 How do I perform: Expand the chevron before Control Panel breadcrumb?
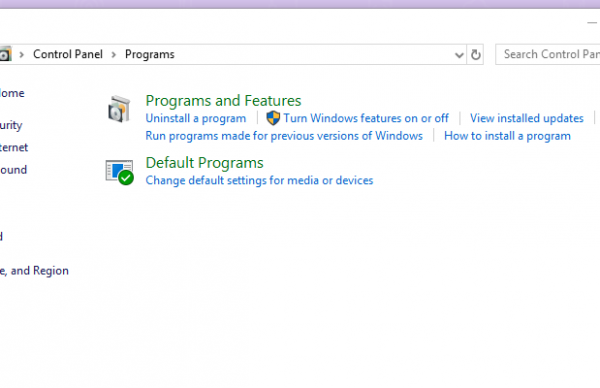21,55
